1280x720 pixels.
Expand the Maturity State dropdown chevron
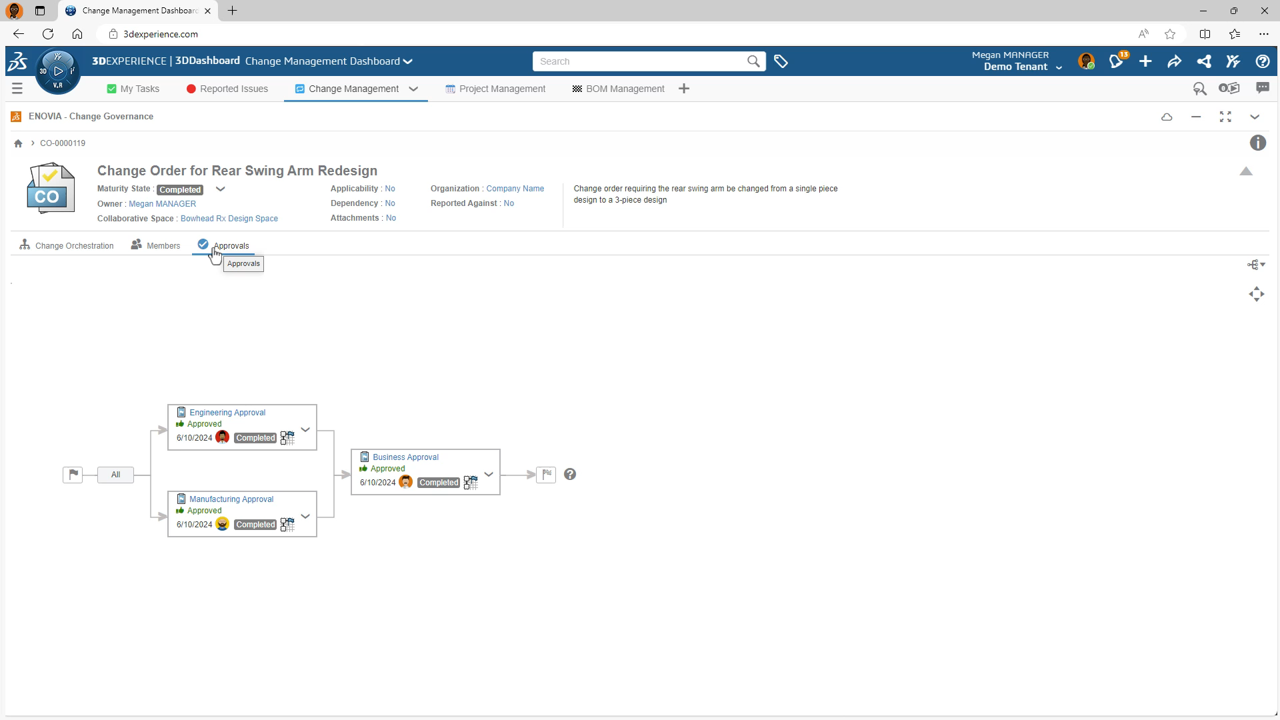point(220,189)
